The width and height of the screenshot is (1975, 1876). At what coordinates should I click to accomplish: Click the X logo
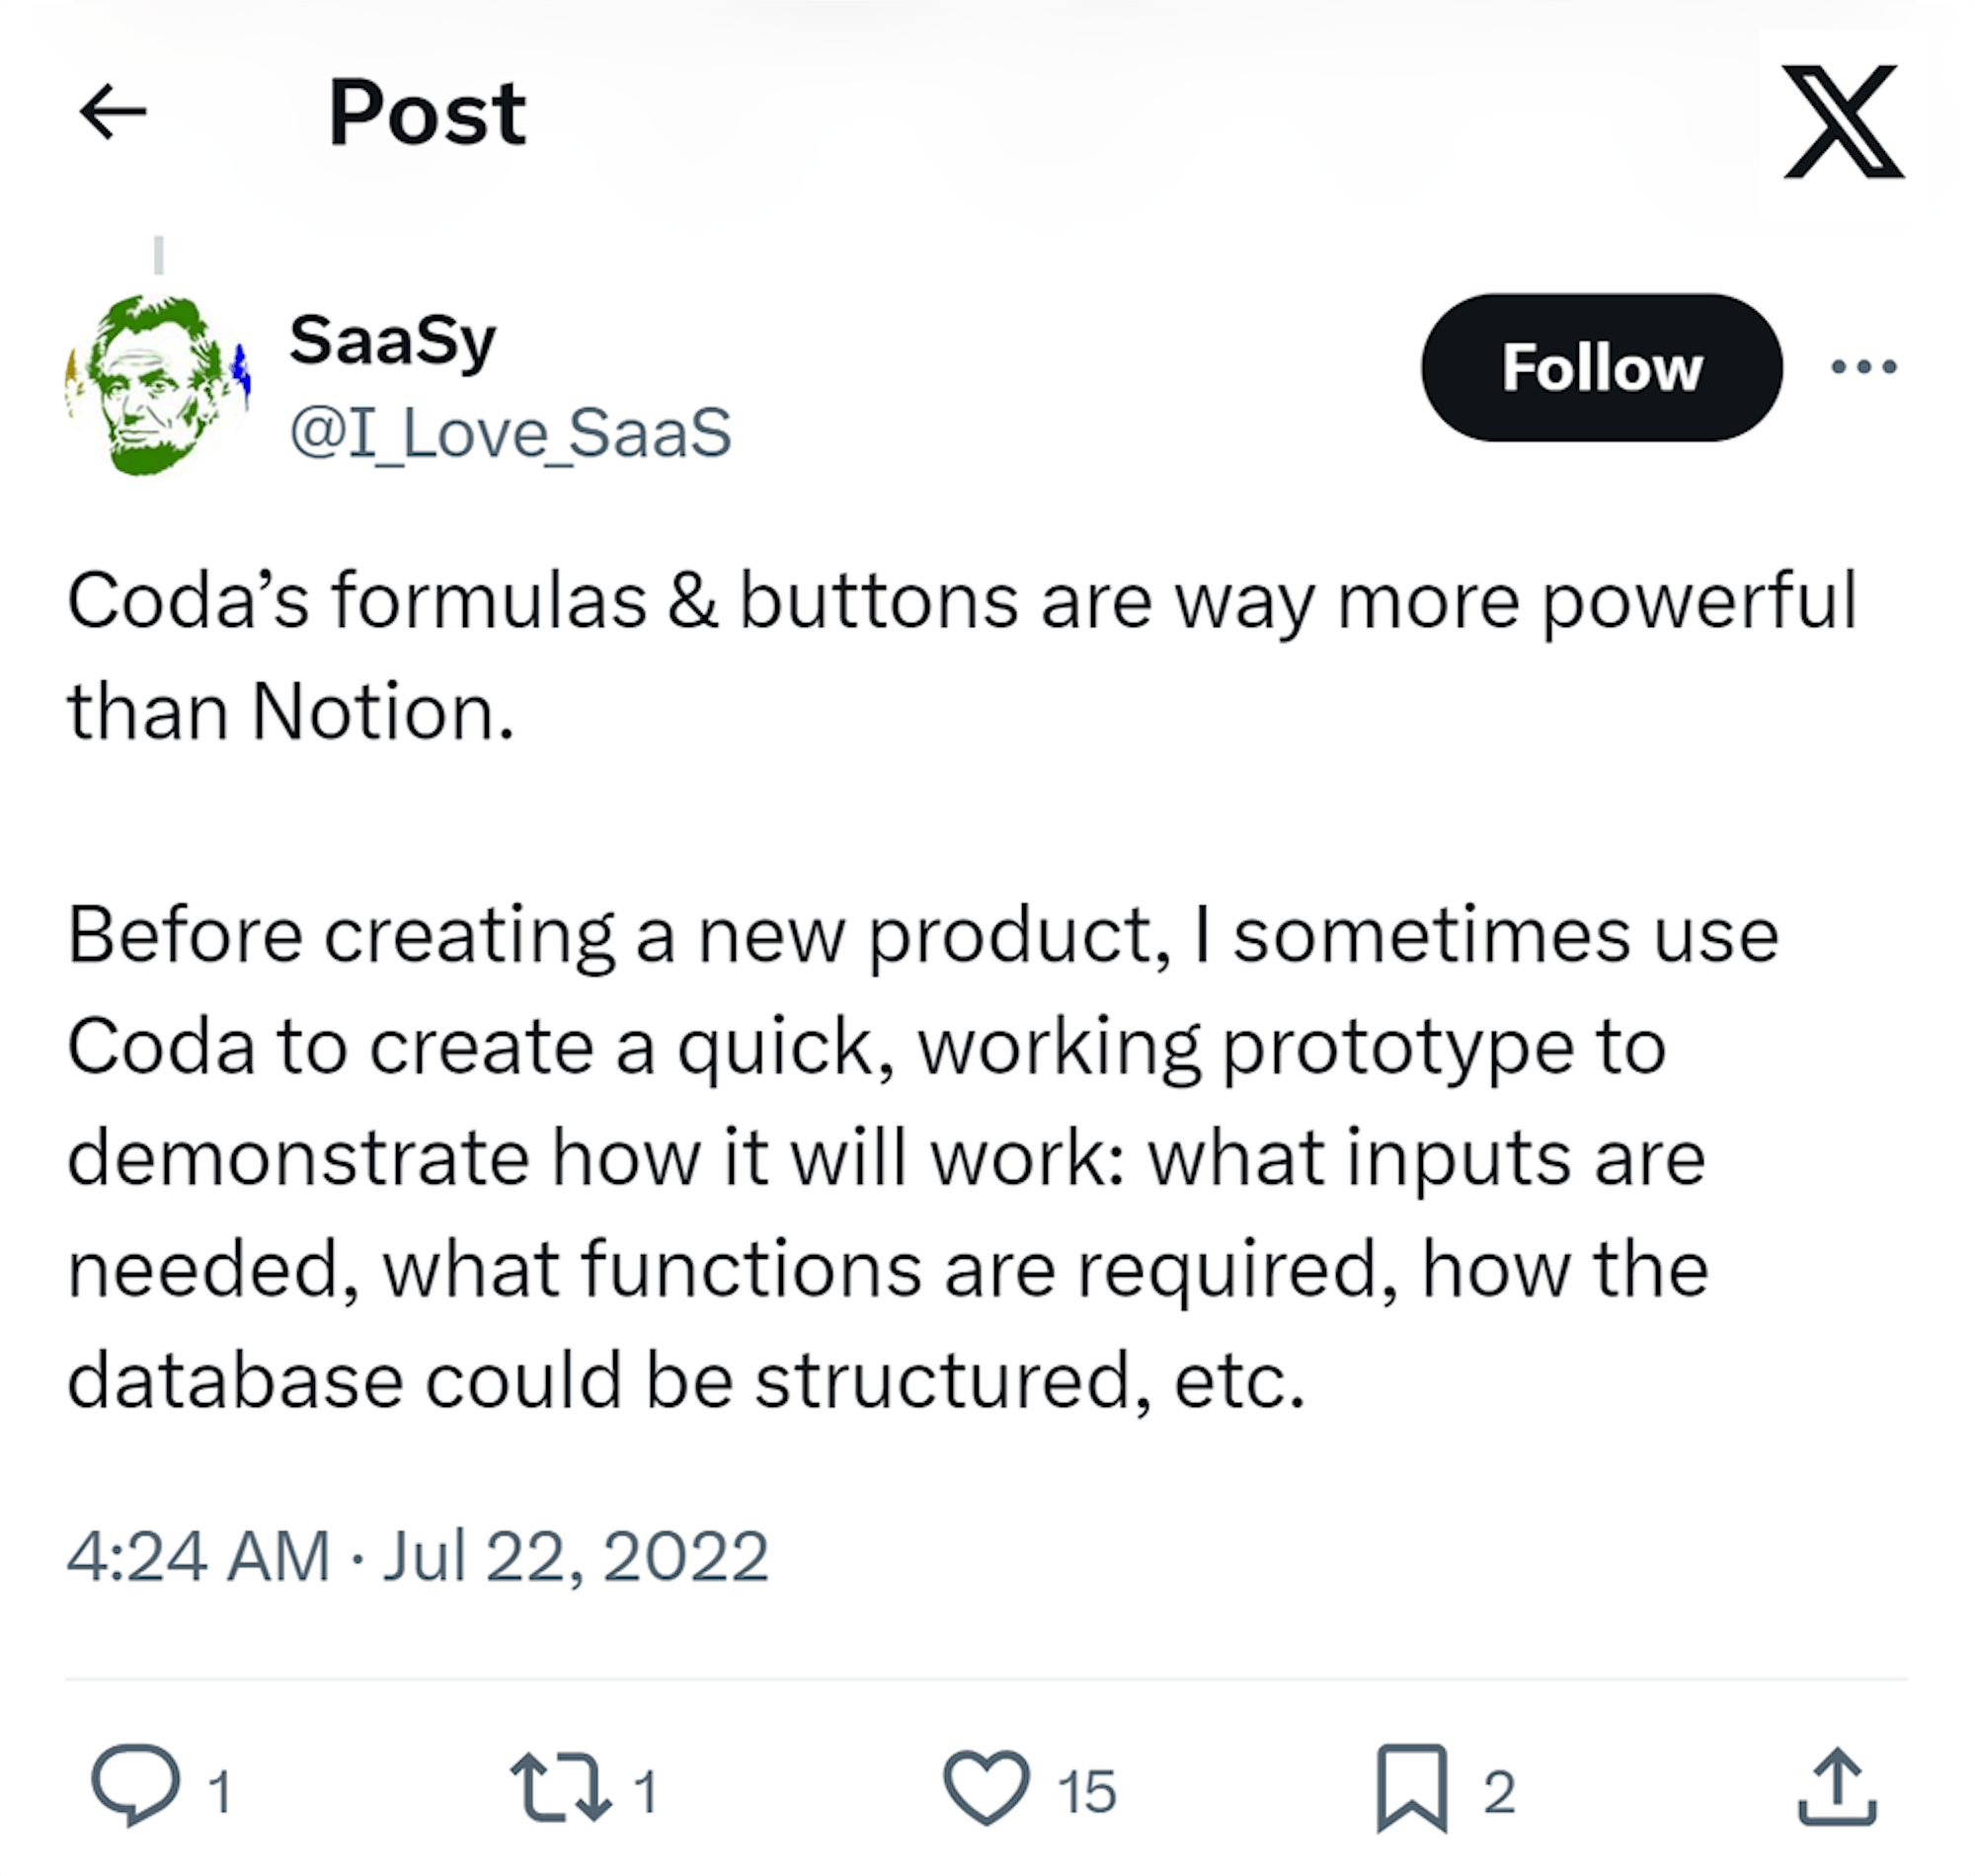[1843, 121]
